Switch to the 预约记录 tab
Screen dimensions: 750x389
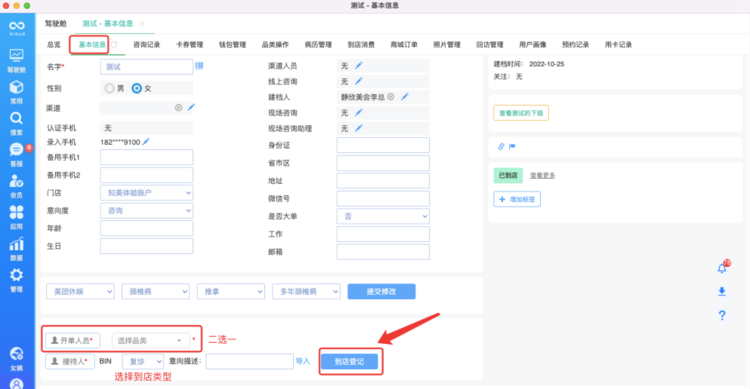pos(575,44)
